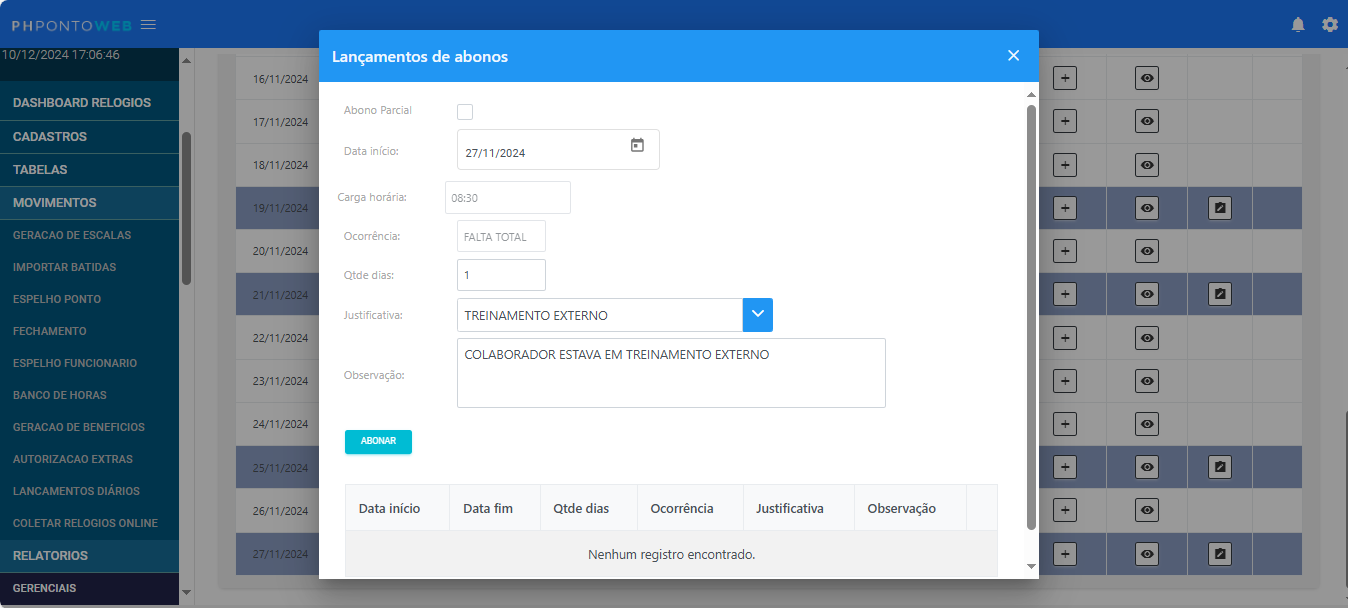Click the ABONAR button

[x=378, y=441]
